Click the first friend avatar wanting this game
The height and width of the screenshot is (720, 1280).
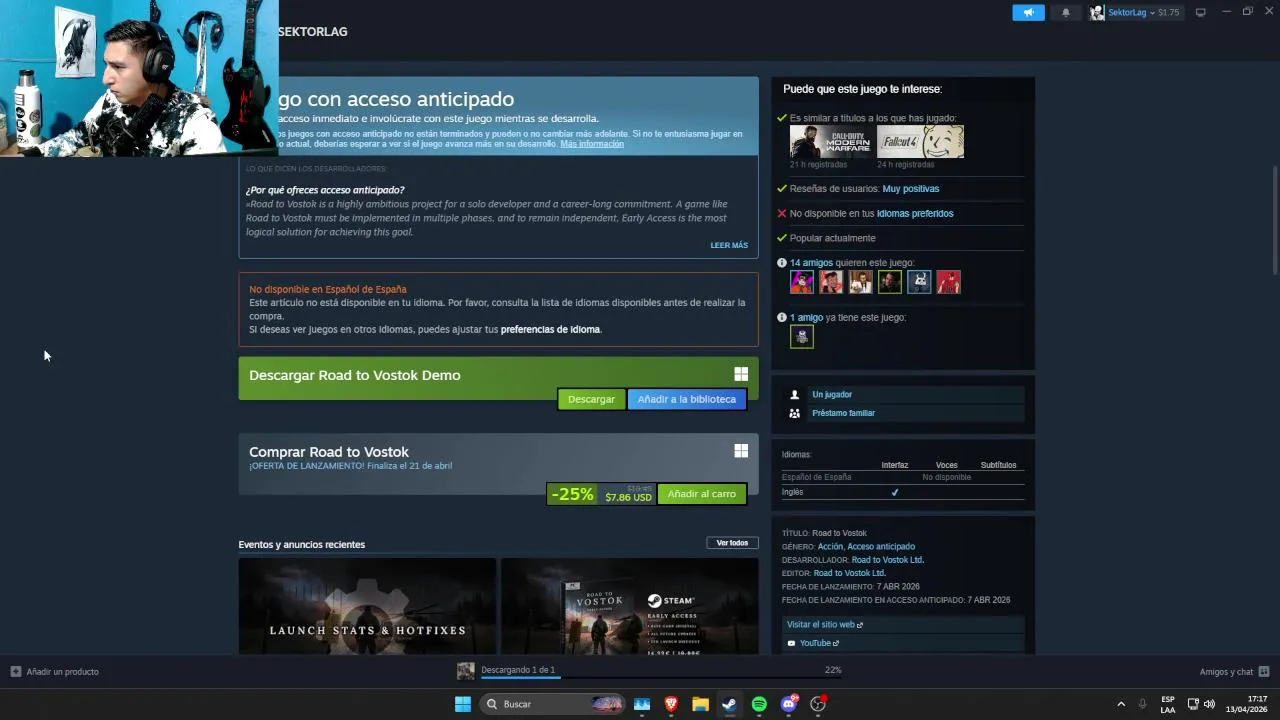802,282
